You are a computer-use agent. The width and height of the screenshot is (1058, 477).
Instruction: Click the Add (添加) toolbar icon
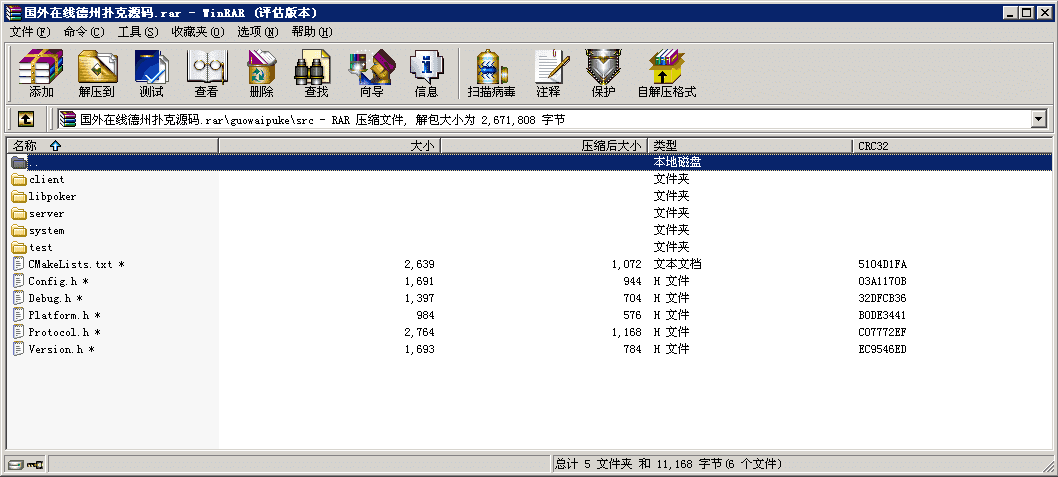(41, 74)
